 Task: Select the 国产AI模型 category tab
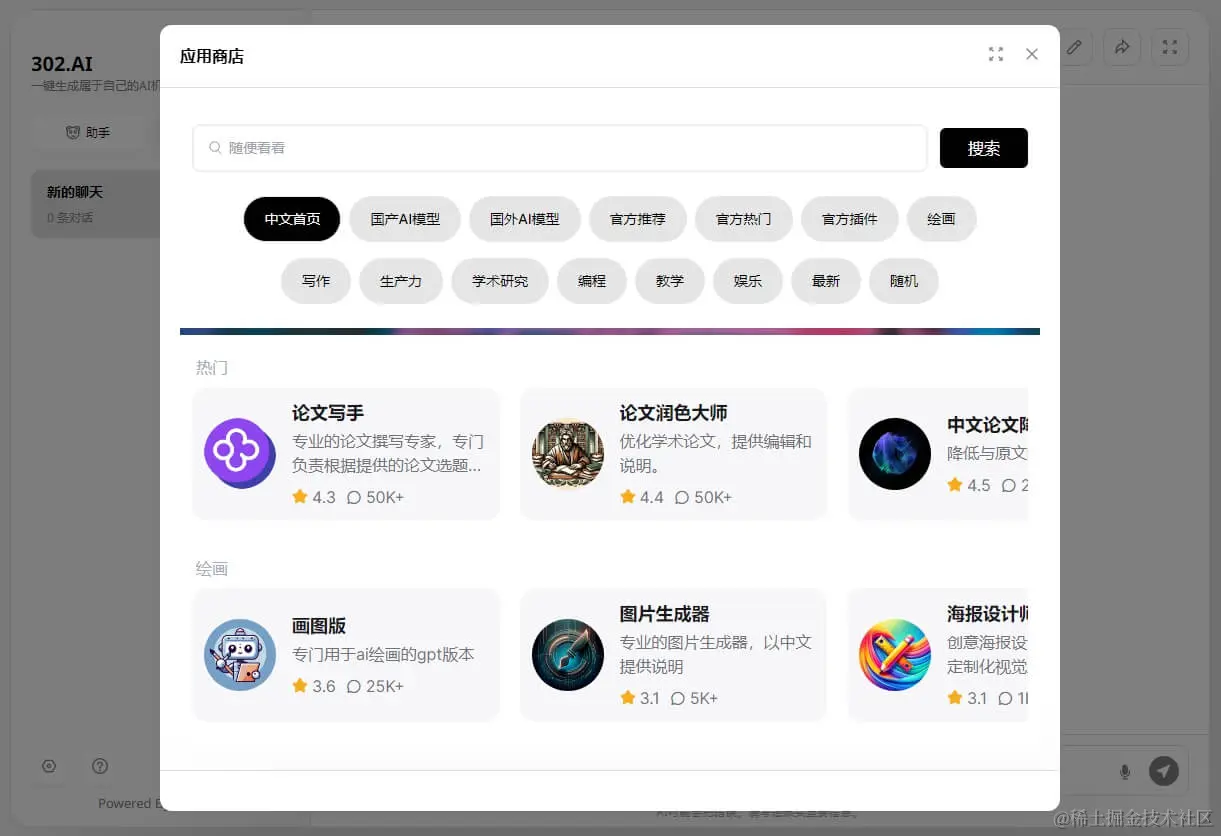[405, 219]
